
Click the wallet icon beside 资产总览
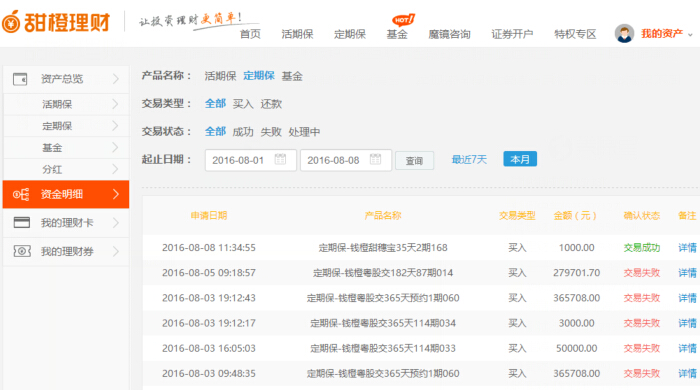click(x=20, y=79)
